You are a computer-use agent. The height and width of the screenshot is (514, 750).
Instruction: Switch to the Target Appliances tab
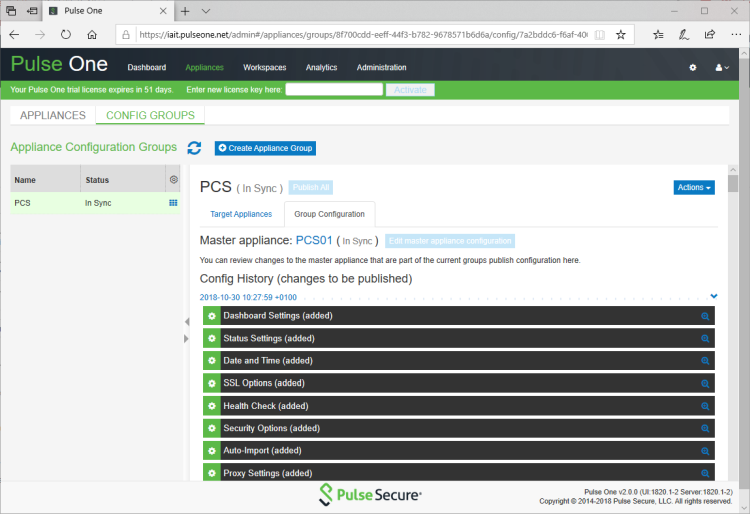pos(240,214)
